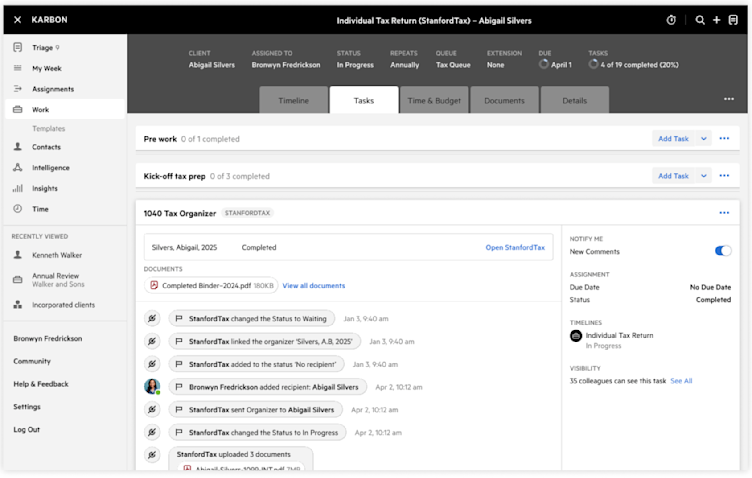Open Triage in the sidebar

42,47
